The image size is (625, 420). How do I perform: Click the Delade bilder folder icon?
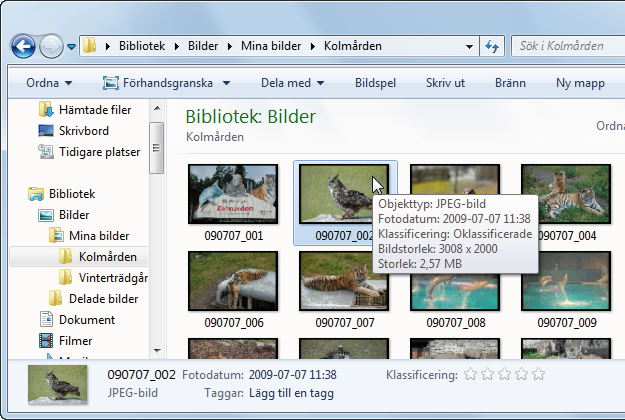56,298
